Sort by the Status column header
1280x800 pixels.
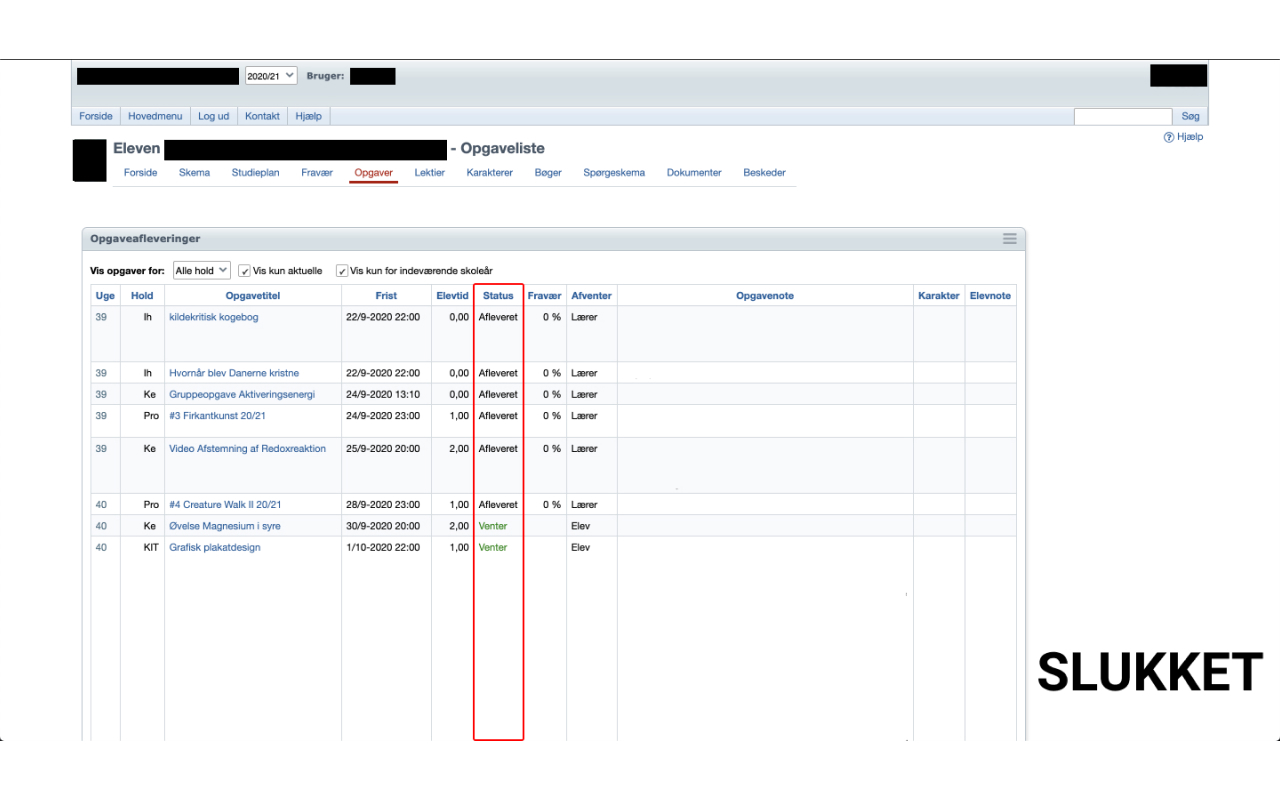click(498, 296)
